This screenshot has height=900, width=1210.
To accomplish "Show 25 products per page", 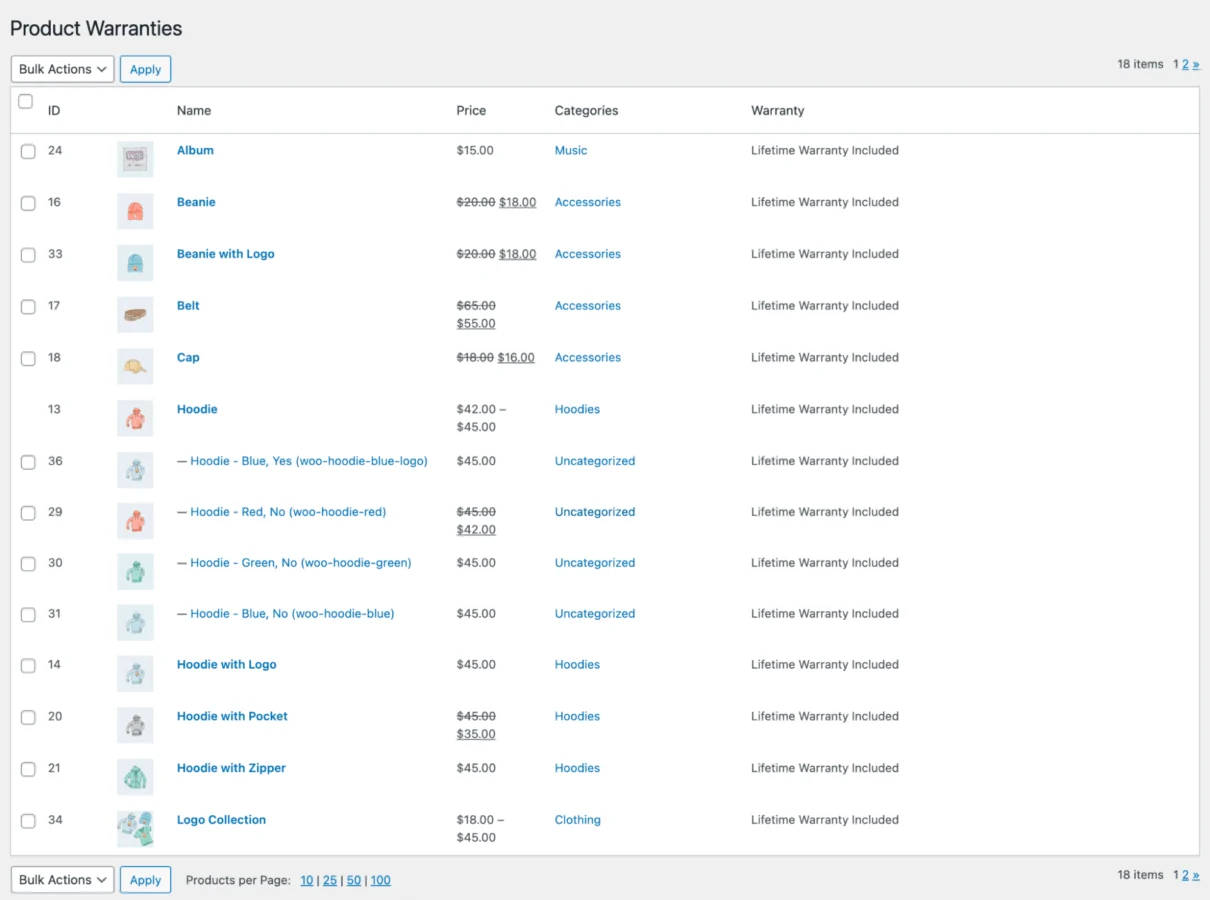I will [330, 881].
